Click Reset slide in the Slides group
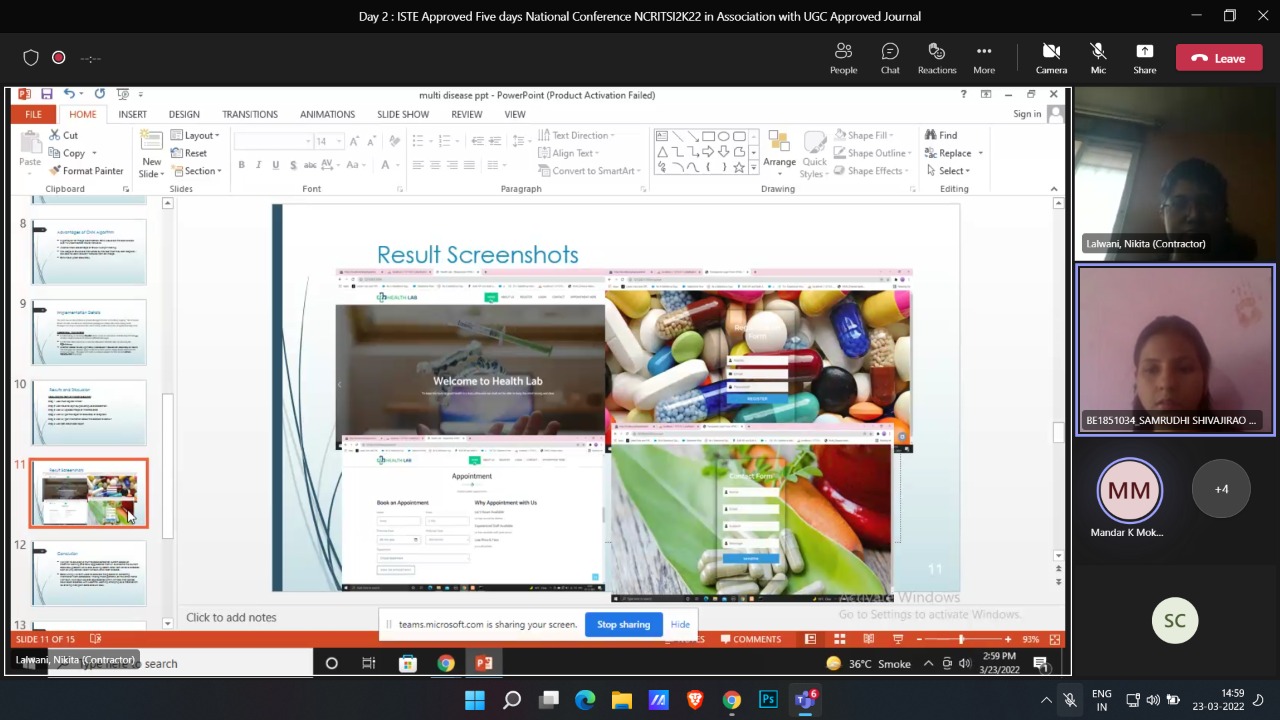 click(189, 153)
